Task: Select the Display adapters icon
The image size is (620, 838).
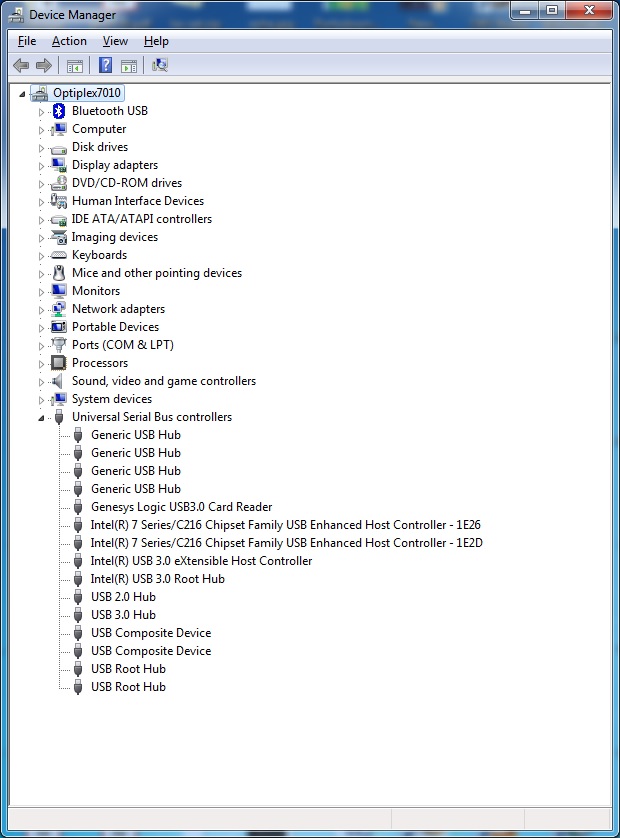Action: pos(59,165)
